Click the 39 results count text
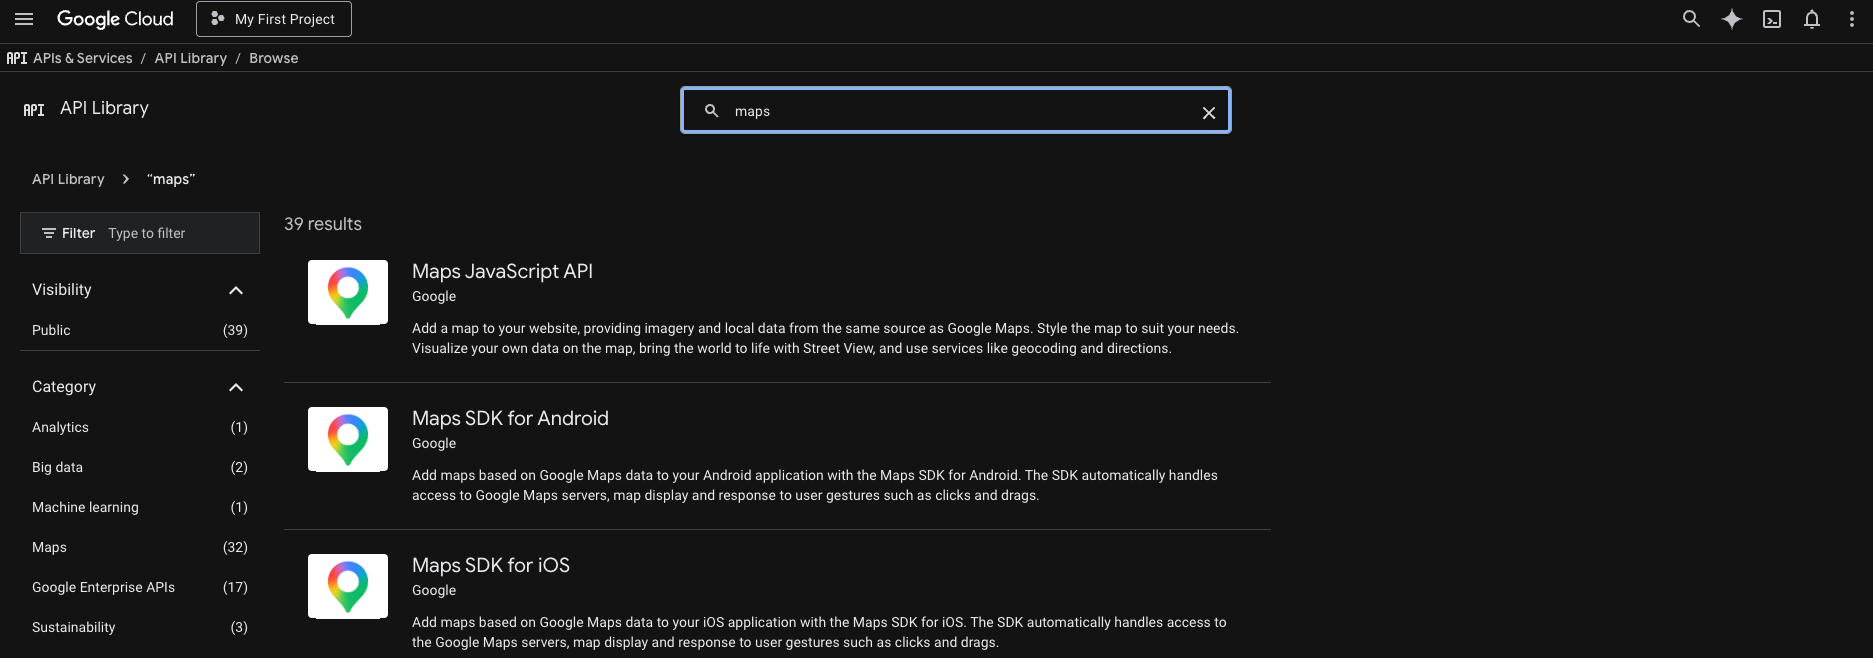 (323, 224)
